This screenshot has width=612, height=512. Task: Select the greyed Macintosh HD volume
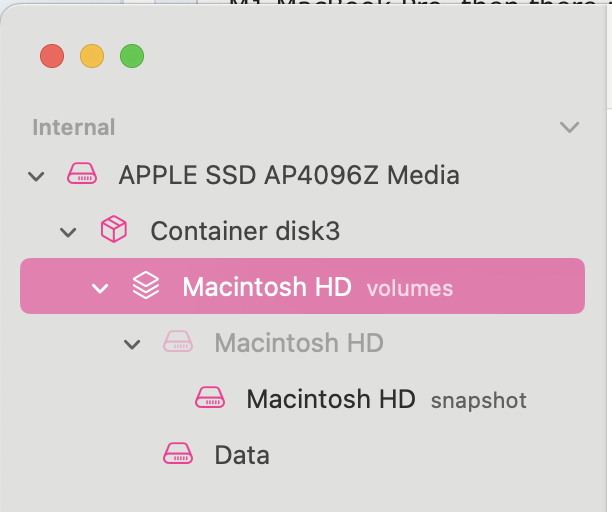tap(298, 343)
